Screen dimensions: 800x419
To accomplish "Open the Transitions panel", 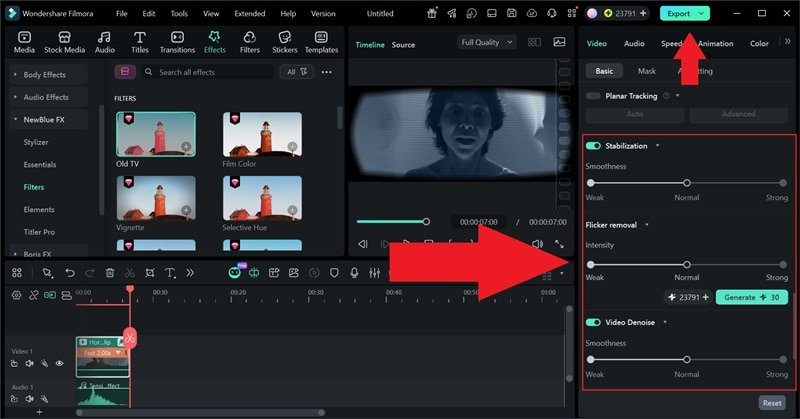I will 177,42.
